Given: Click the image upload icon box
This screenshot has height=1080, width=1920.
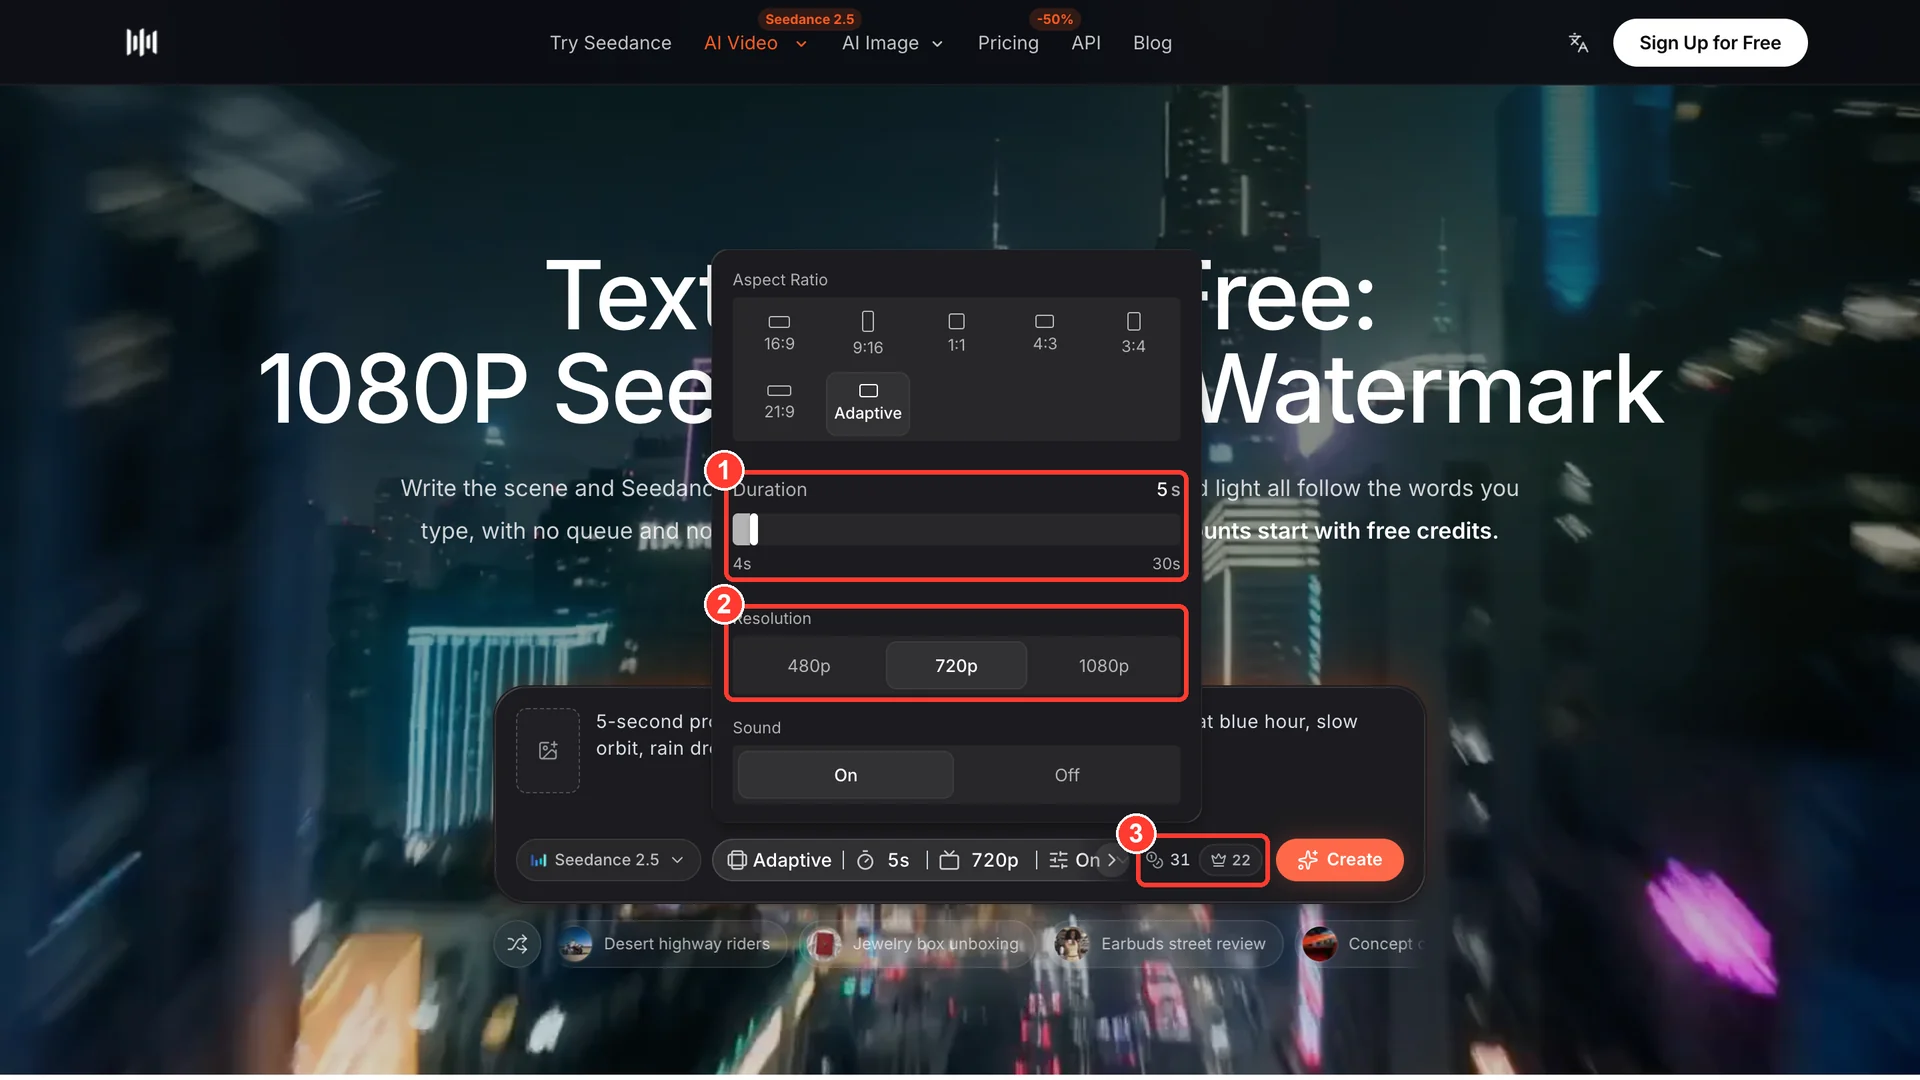Looking at the screenshot, I should pos(548,750).
